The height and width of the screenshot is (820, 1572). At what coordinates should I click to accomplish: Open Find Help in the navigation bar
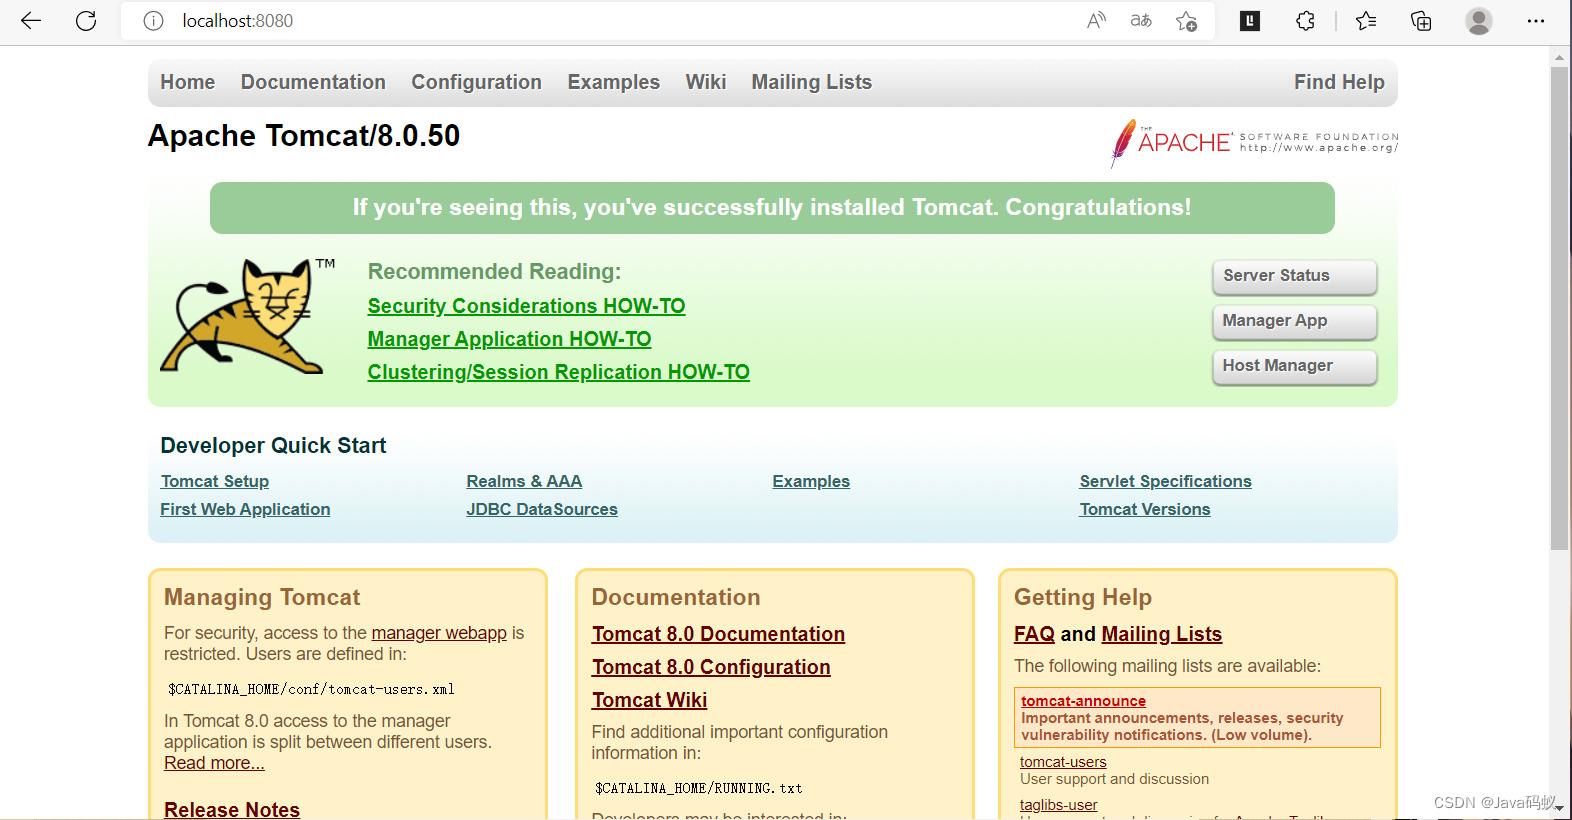(x=1339, y=82)
